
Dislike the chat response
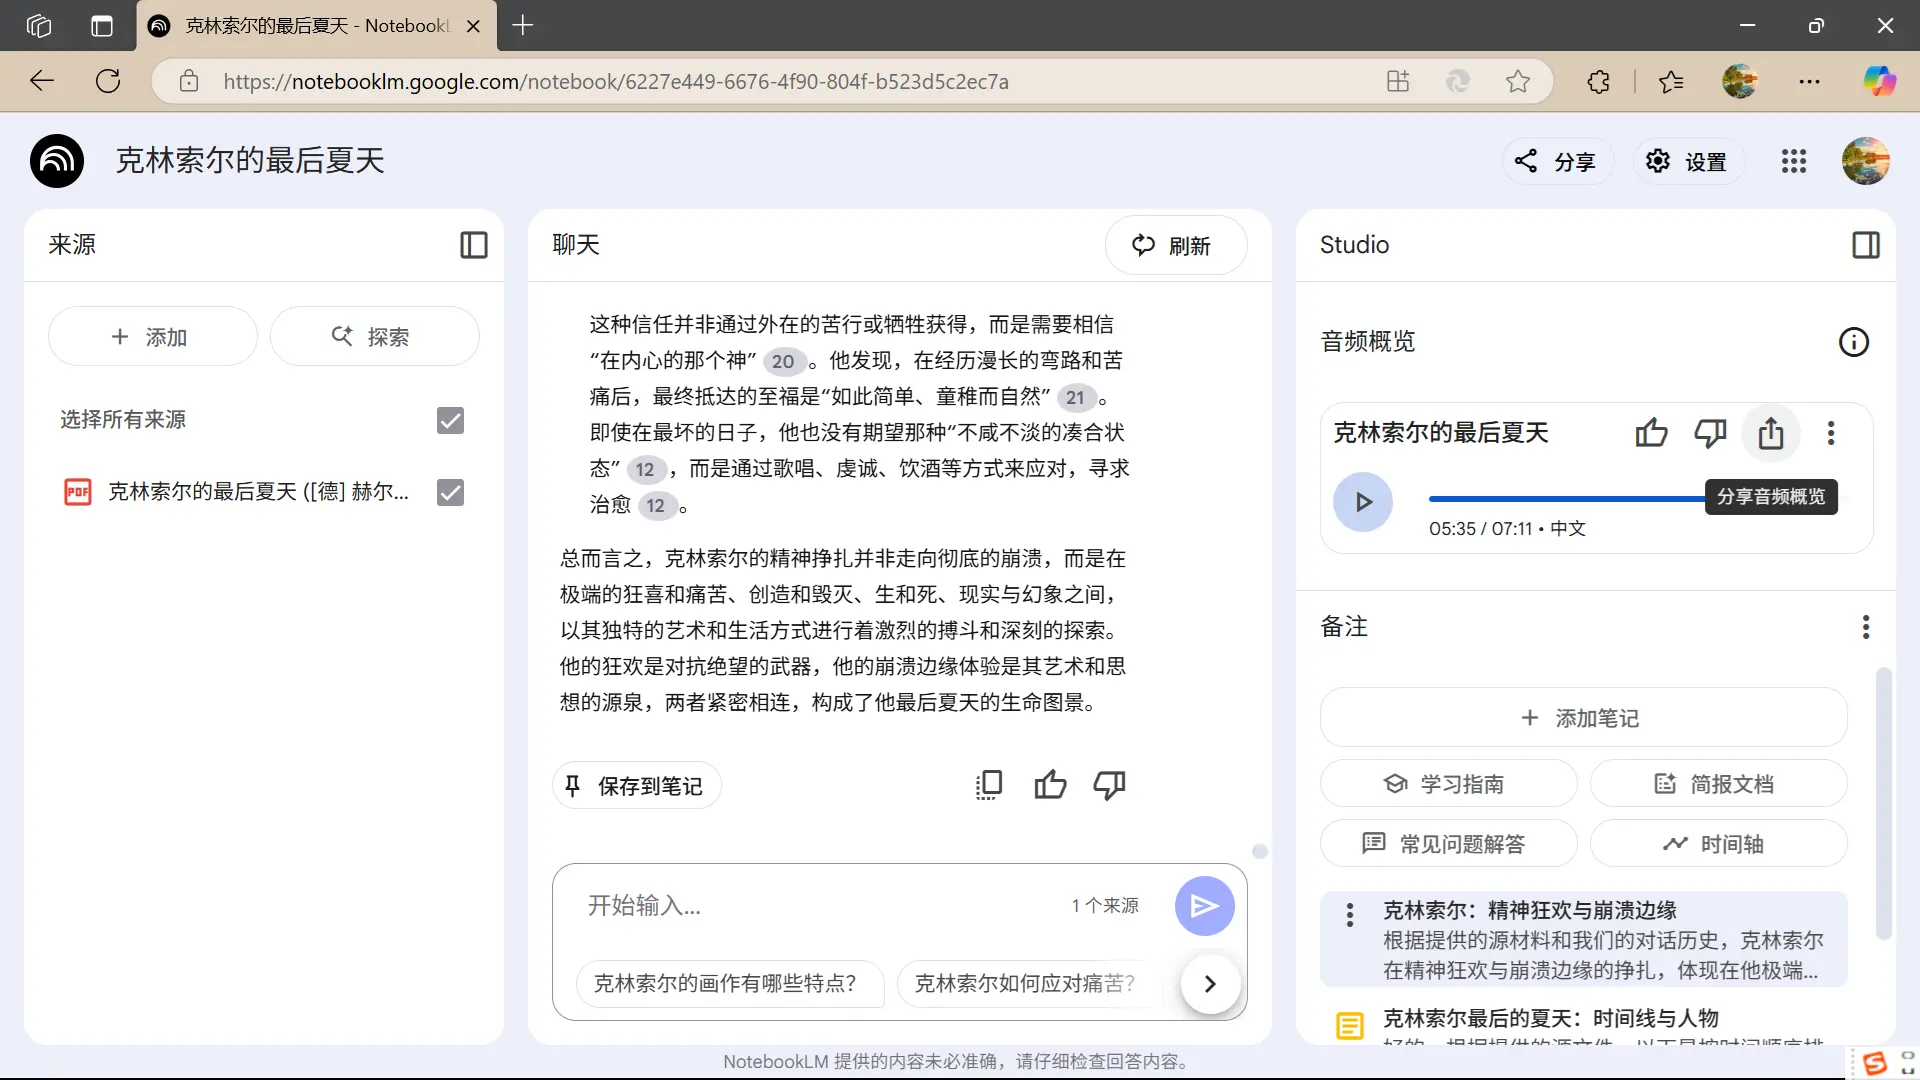pyautogui.click(x=1110, y=785)
